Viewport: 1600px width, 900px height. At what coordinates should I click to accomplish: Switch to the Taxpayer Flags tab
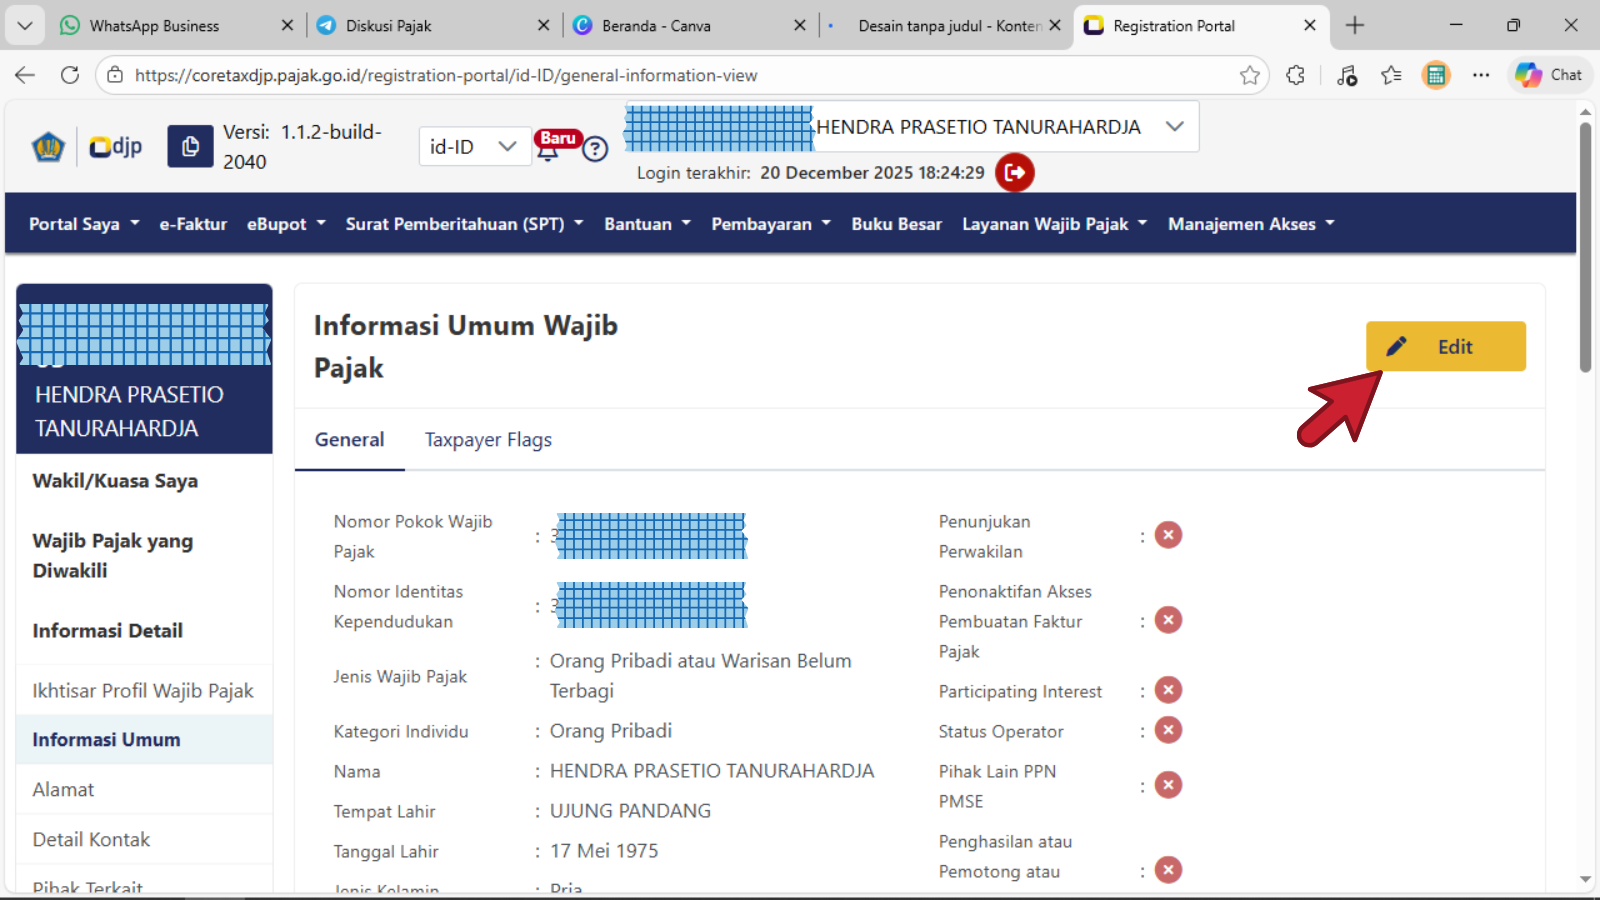488,440
